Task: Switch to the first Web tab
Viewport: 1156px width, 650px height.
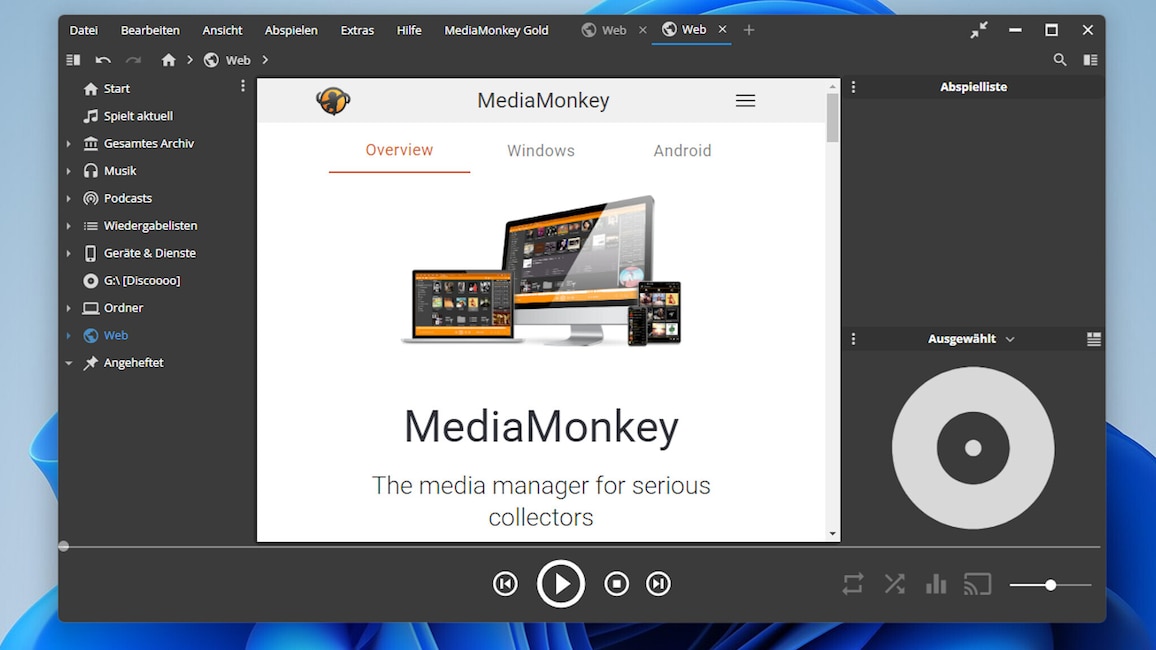Action: pos(605,30)
